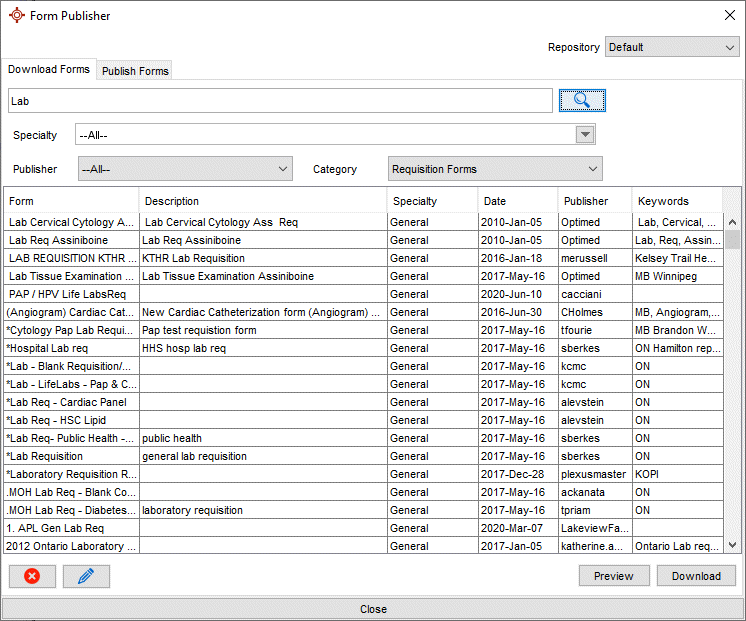Sort by the Publisher column header
This screenshot has height=621, width=746.
click(x=595, y=201)
